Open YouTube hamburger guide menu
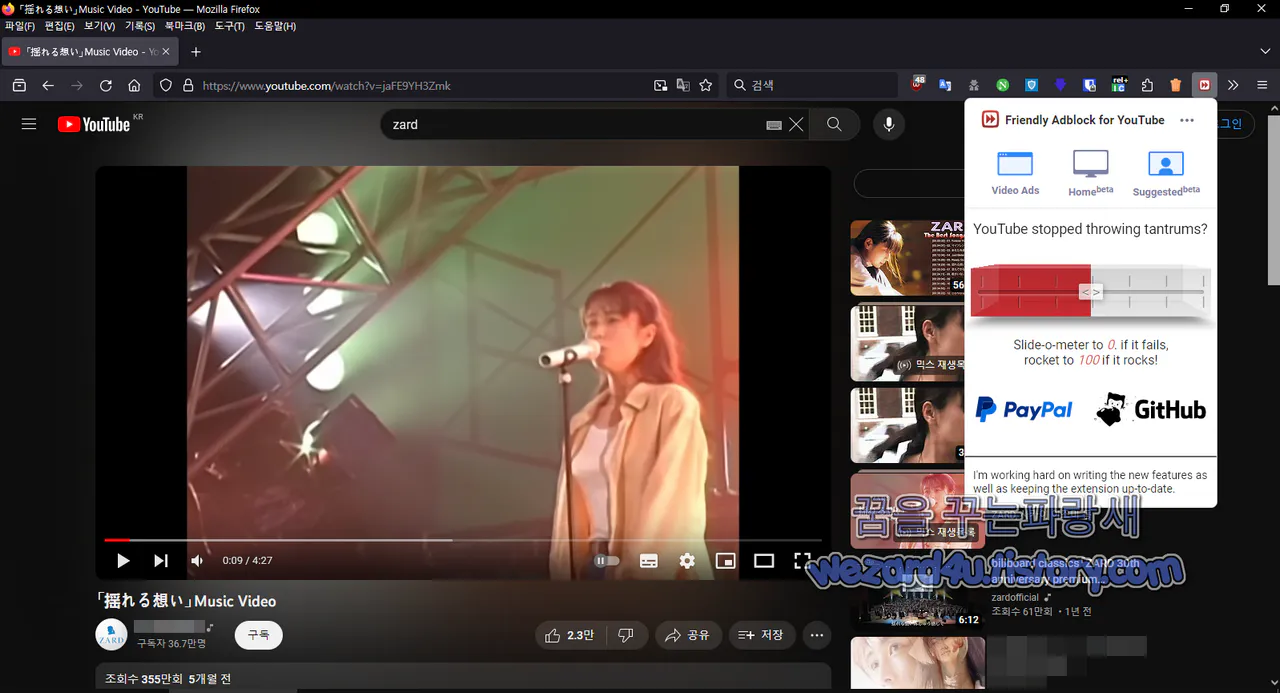 click(29, 124)
